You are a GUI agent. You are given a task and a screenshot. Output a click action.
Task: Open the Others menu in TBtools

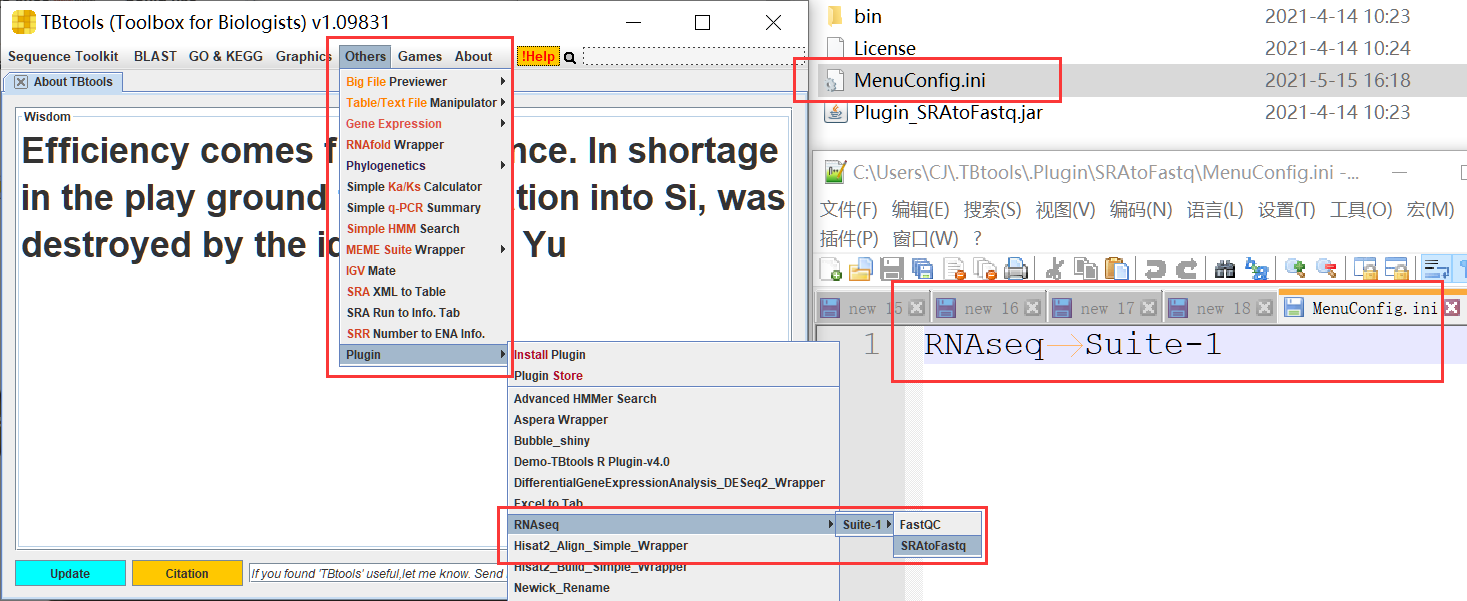point(365,57)
